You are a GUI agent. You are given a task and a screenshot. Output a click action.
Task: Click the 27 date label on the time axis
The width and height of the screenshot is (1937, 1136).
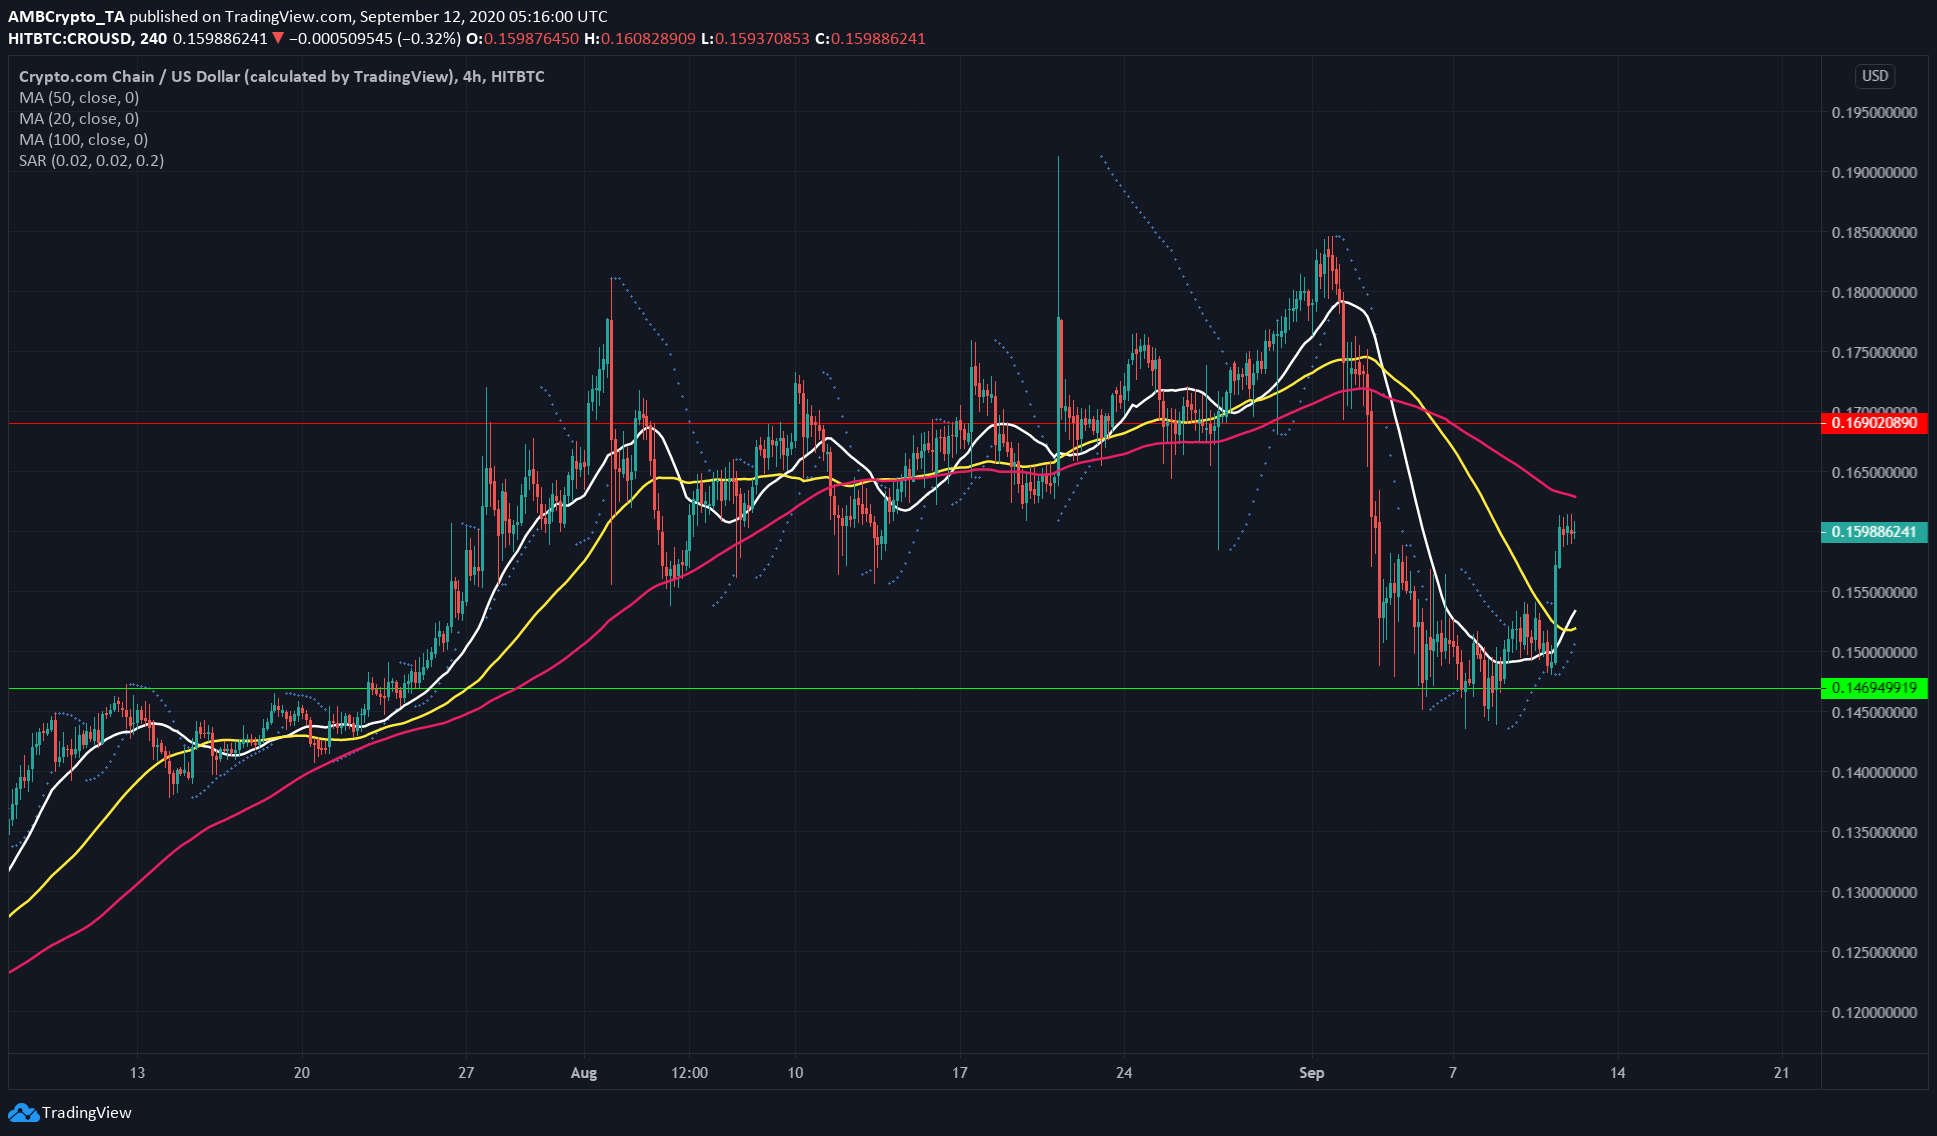coord(466,1073)
